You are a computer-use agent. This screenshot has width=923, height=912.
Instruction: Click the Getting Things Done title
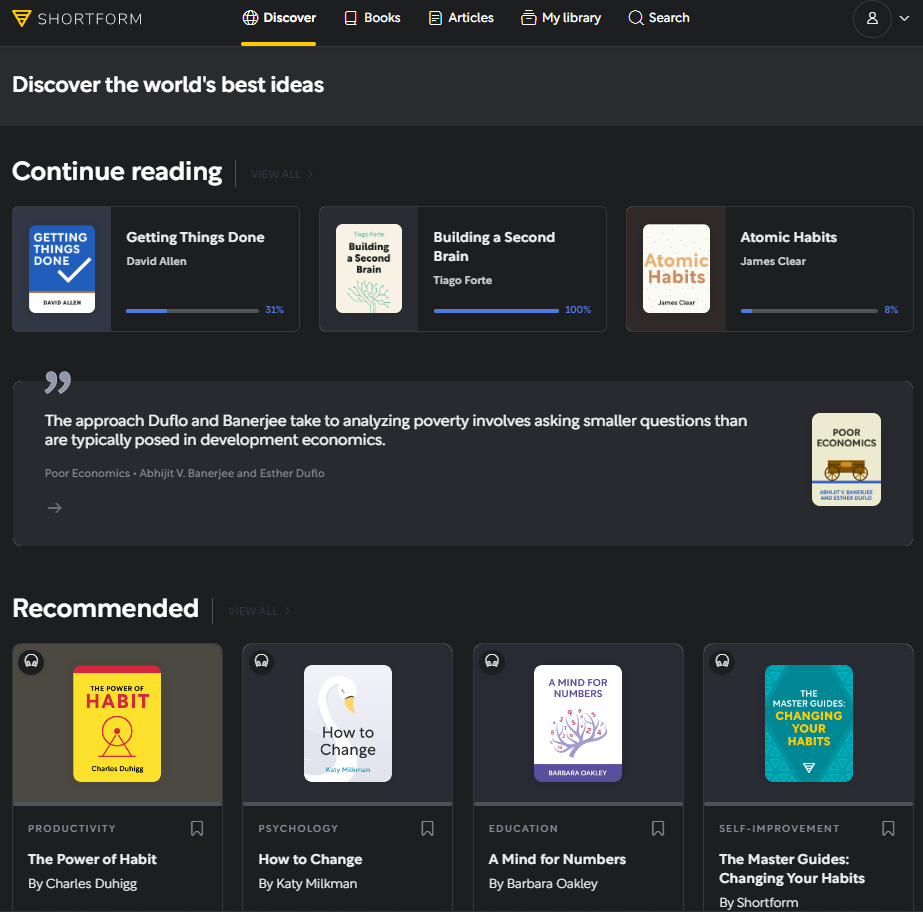(x=195, y=237)
